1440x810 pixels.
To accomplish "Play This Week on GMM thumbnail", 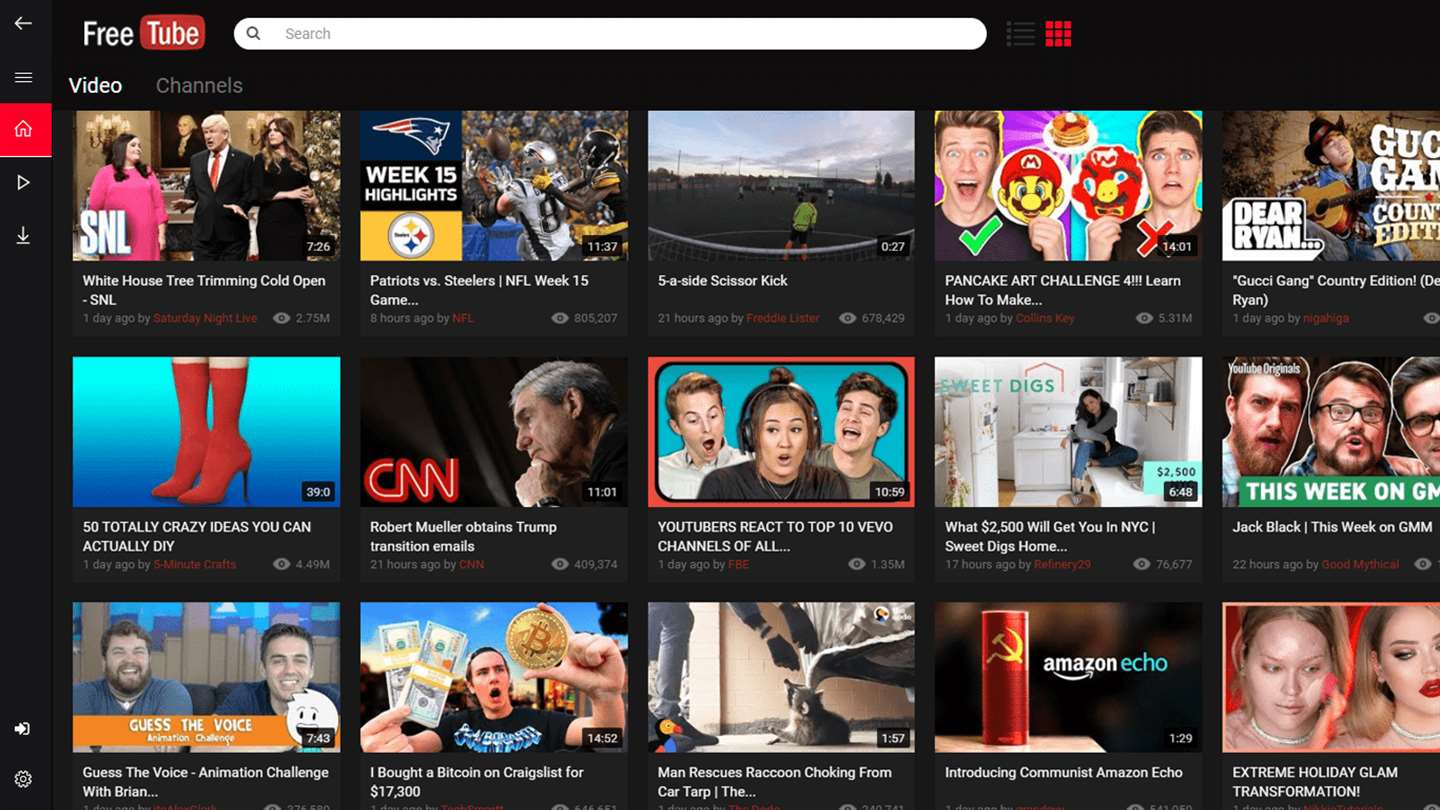I will pos(1331,432).
